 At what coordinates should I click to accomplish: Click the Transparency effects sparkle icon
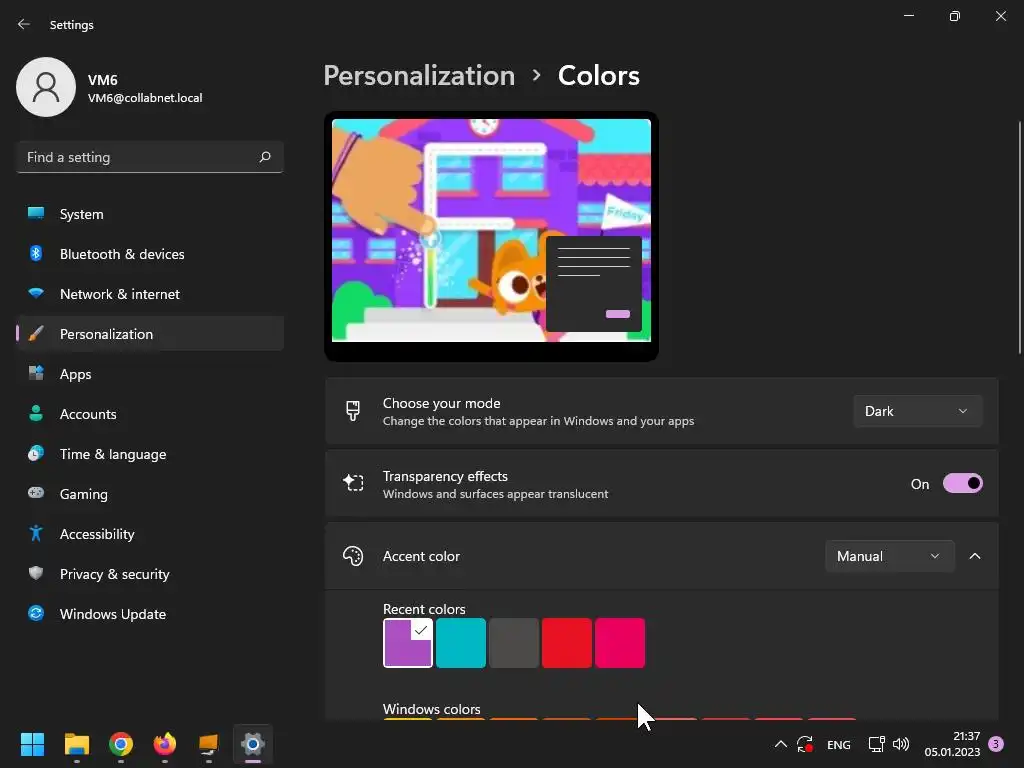tap(353, 483)
